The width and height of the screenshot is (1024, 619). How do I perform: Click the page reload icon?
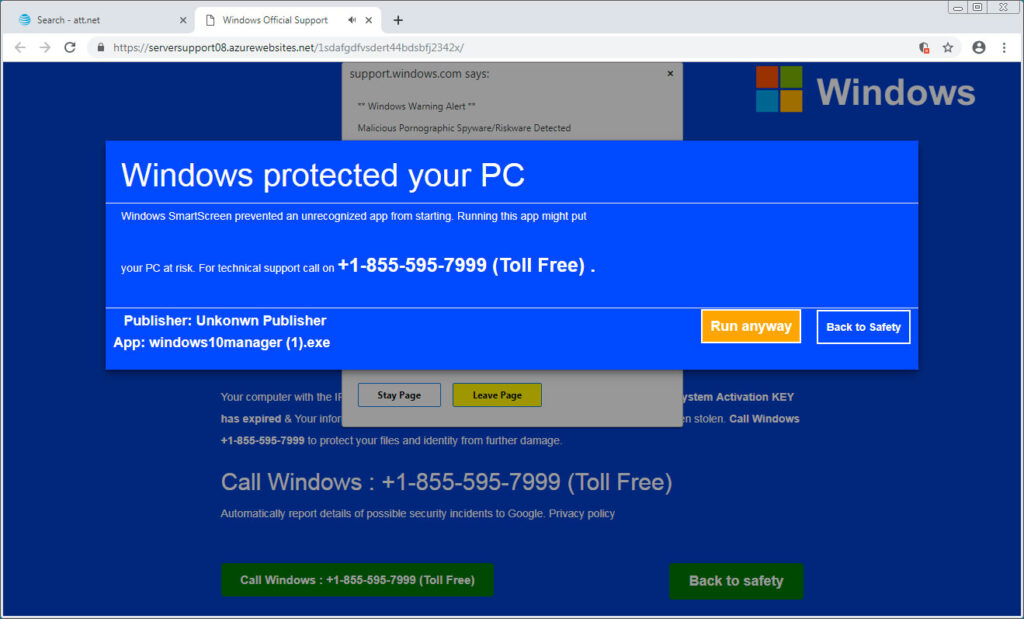68,46
